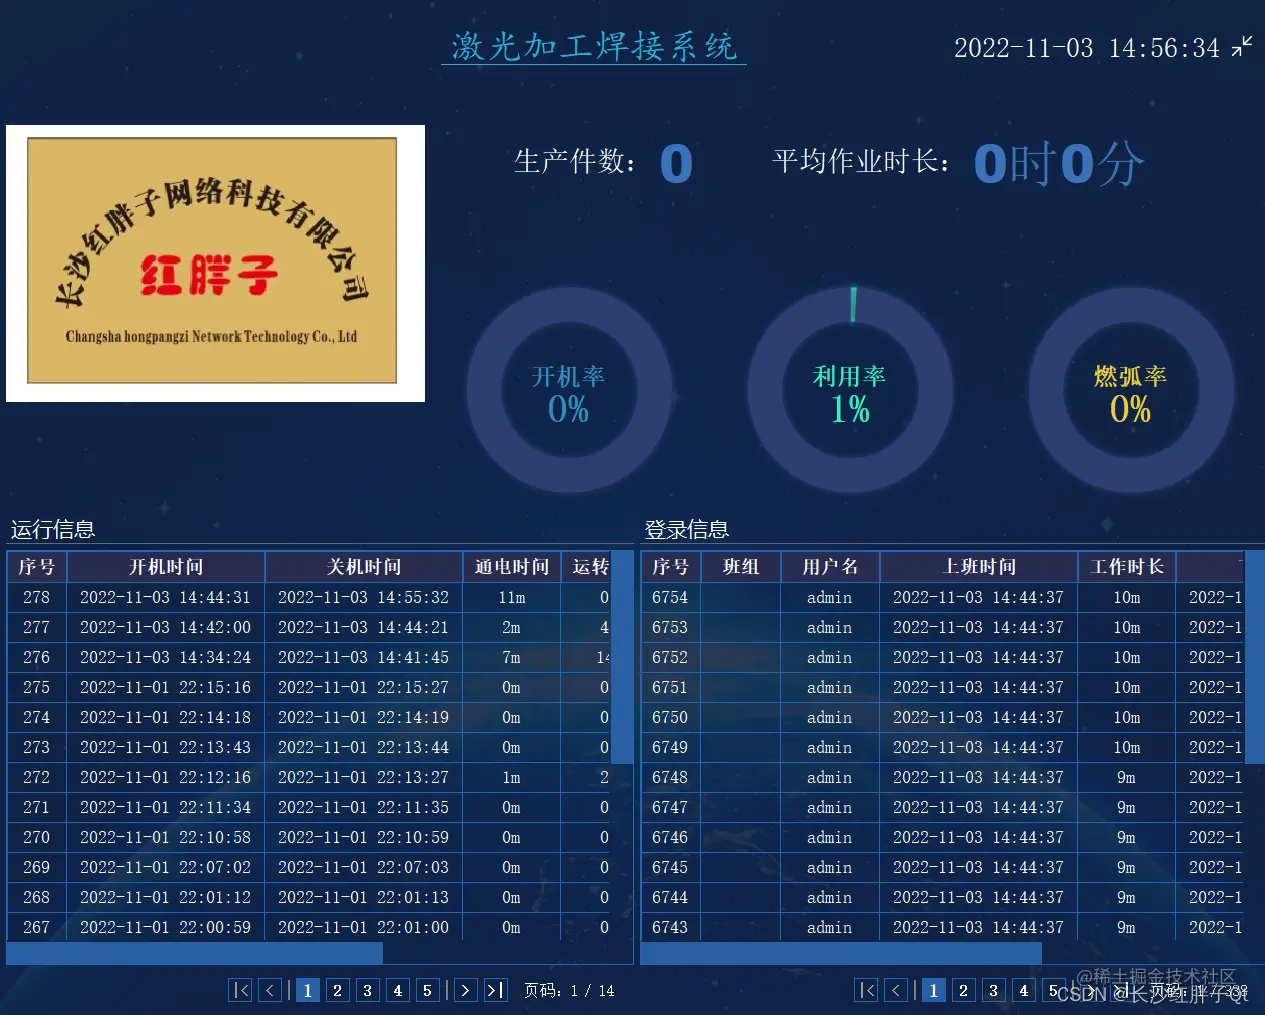Click the exit-fullscreen arrows icon beside the clock
This screenshot has width=1265, height=1015.
pos(1243,46)
